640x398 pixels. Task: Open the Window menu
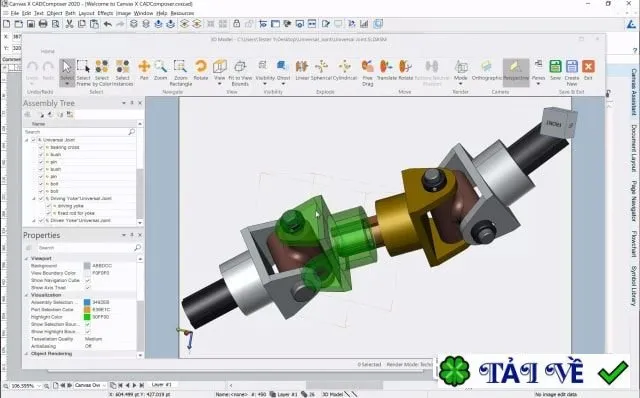tap(144, 13)
